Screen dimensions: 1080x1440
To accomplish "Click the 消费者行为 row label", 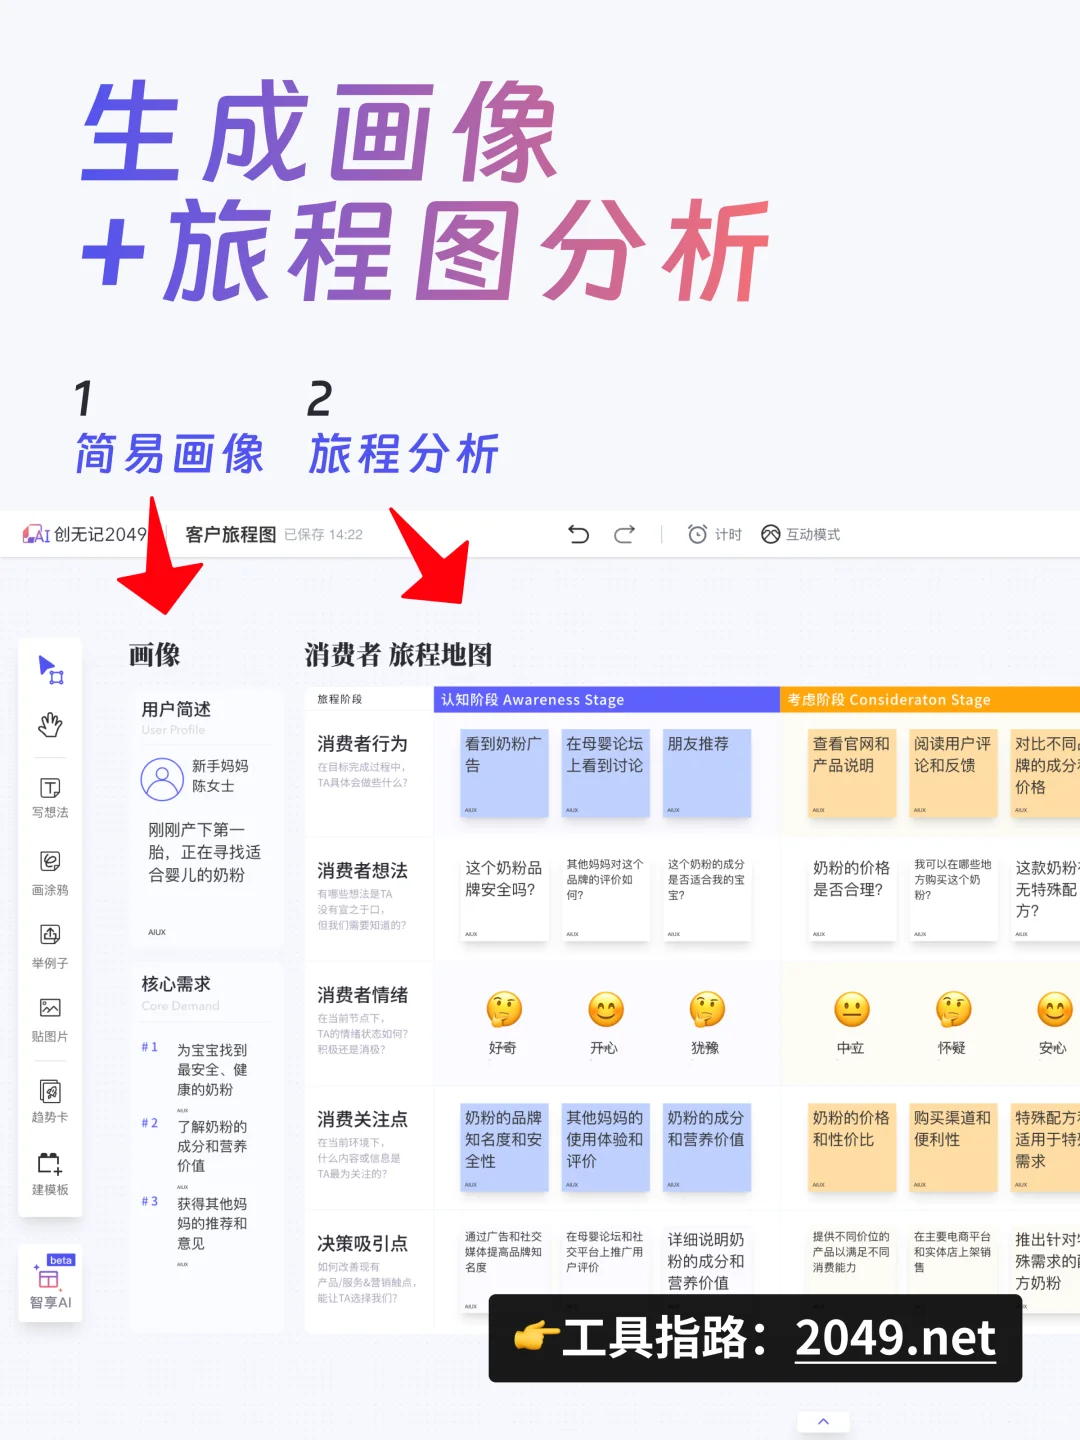I will click(362, 744).
